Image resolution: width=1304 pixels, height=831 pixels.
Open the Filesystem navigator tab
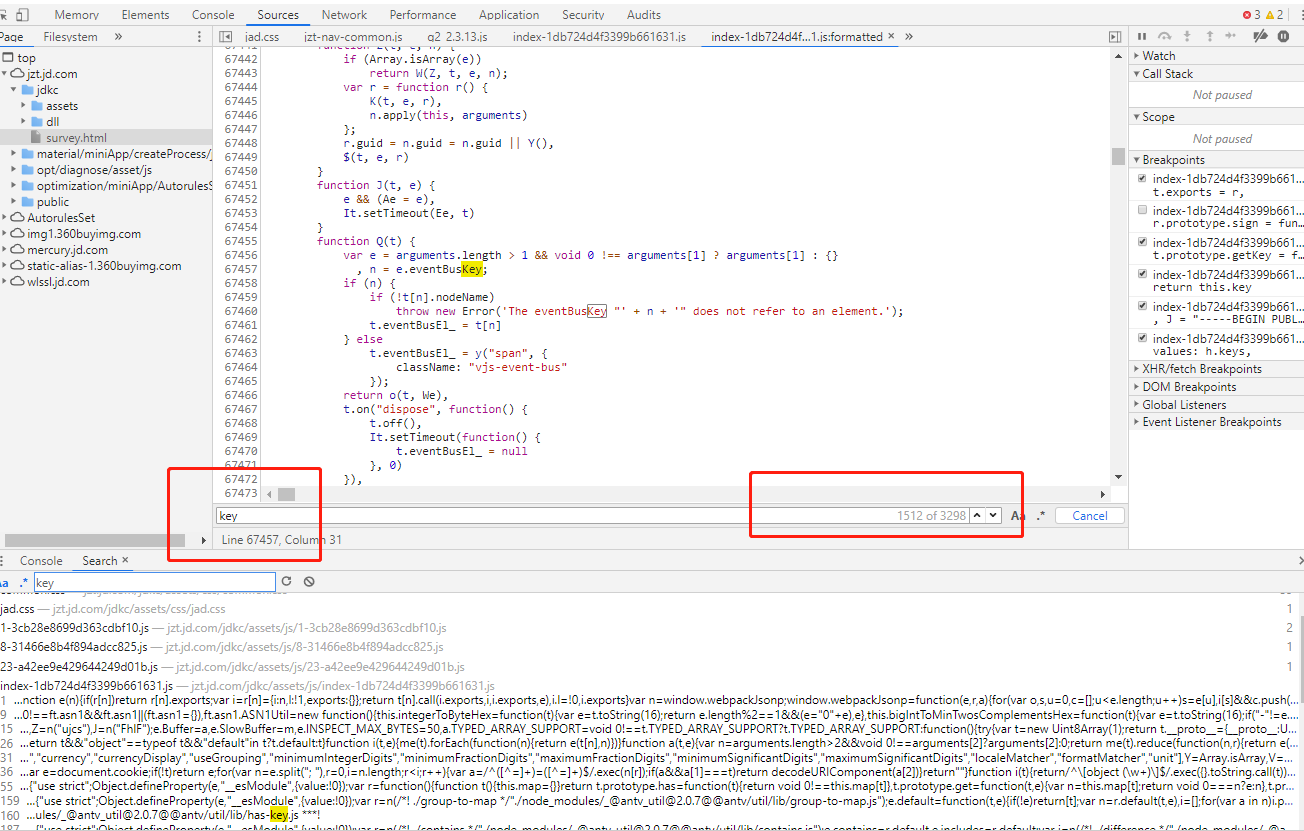pyautogui.click(x=70, y=37)
